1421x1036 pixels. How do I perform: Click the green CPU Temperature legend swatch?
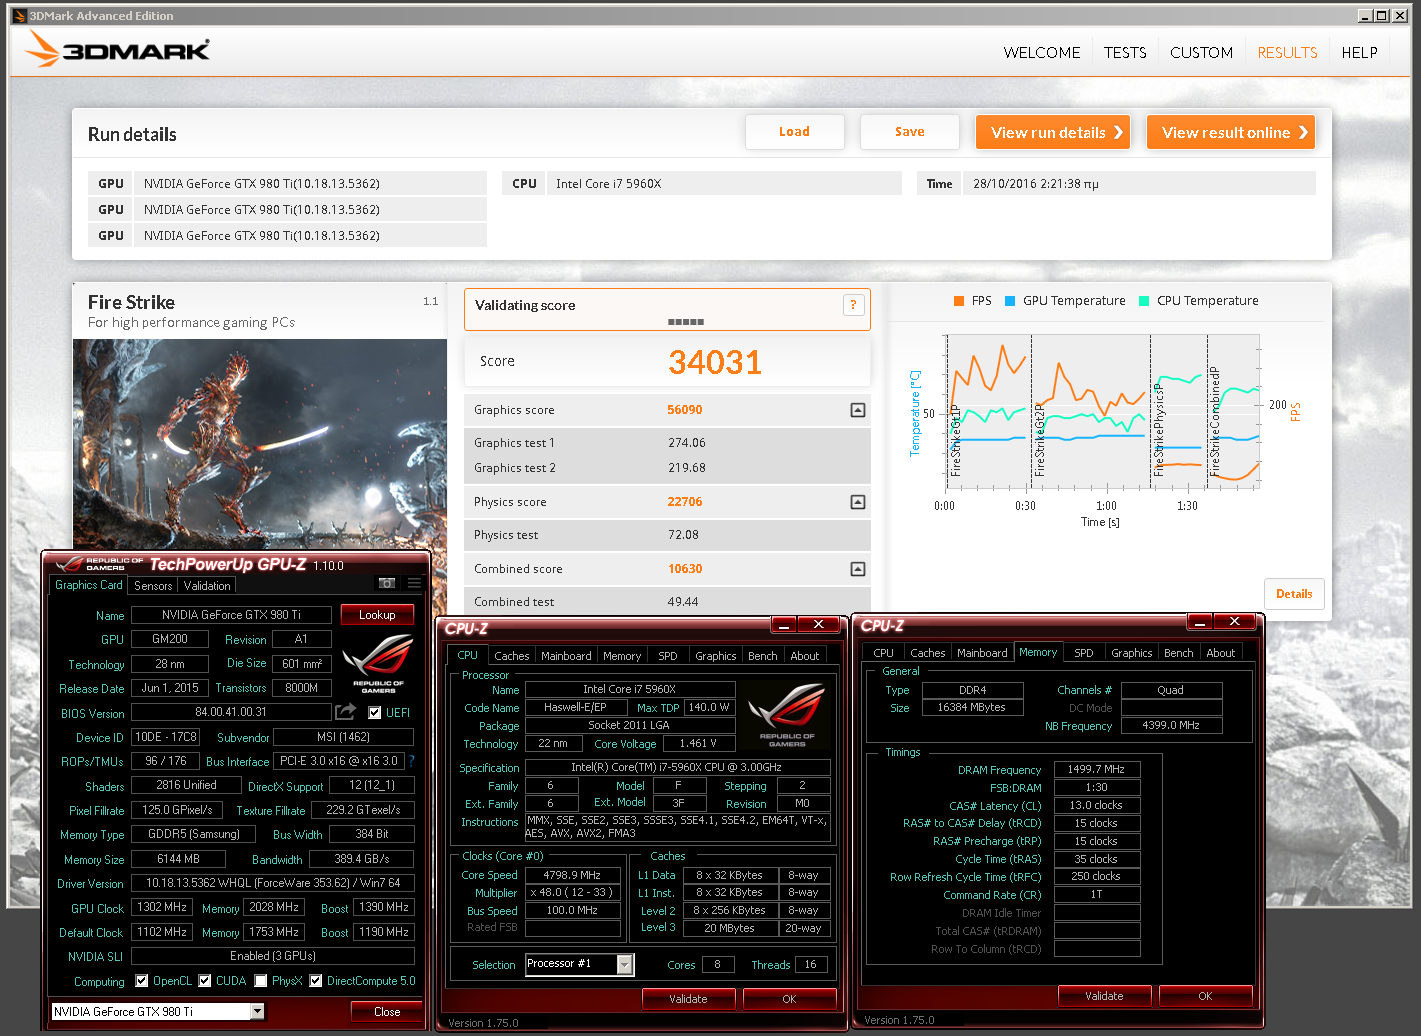click(x=1144, y=301)
